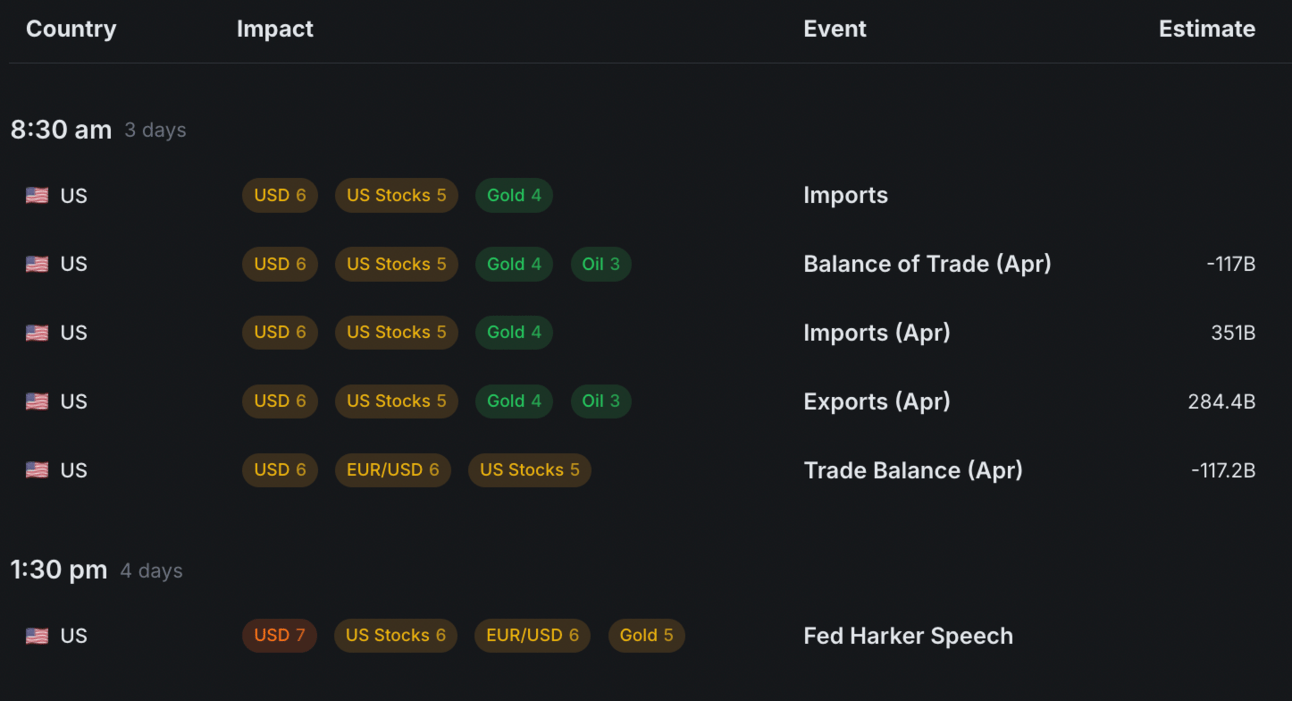Screen dimensions: 1292x701
Task: Click the Estimate column header
Action: 1206,29
